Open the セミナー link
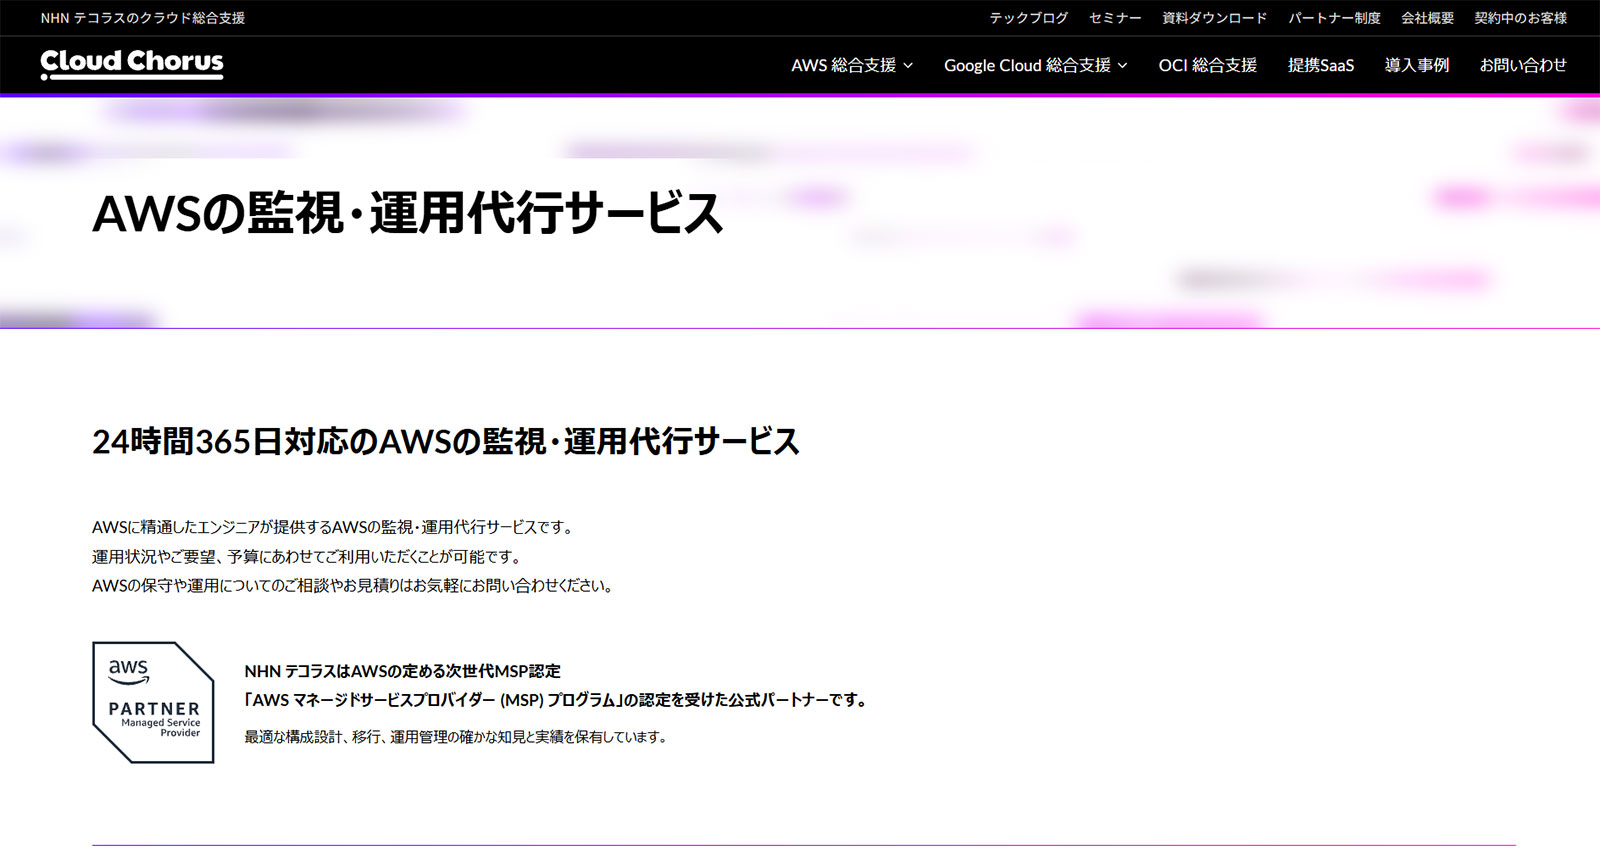Screen dimensions: 1600x853 coord(1115,18)
